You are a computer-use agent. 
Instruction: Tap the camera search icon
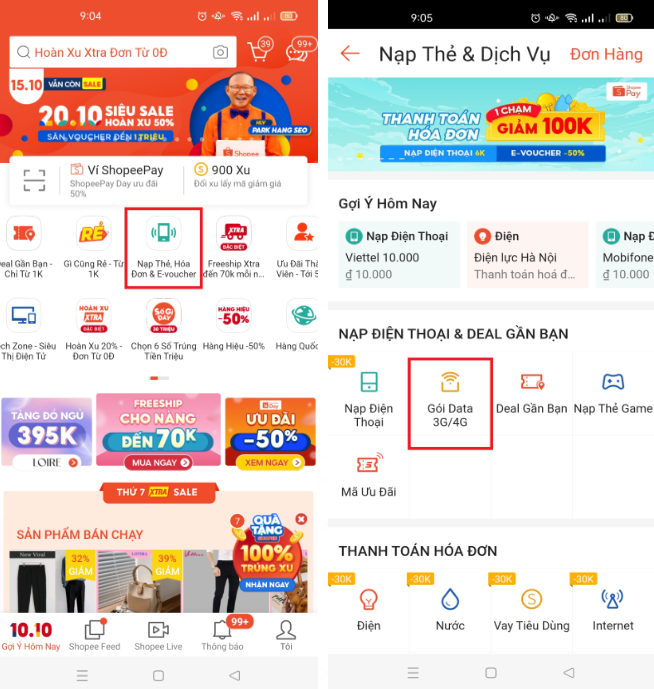(x=220, y=52)
